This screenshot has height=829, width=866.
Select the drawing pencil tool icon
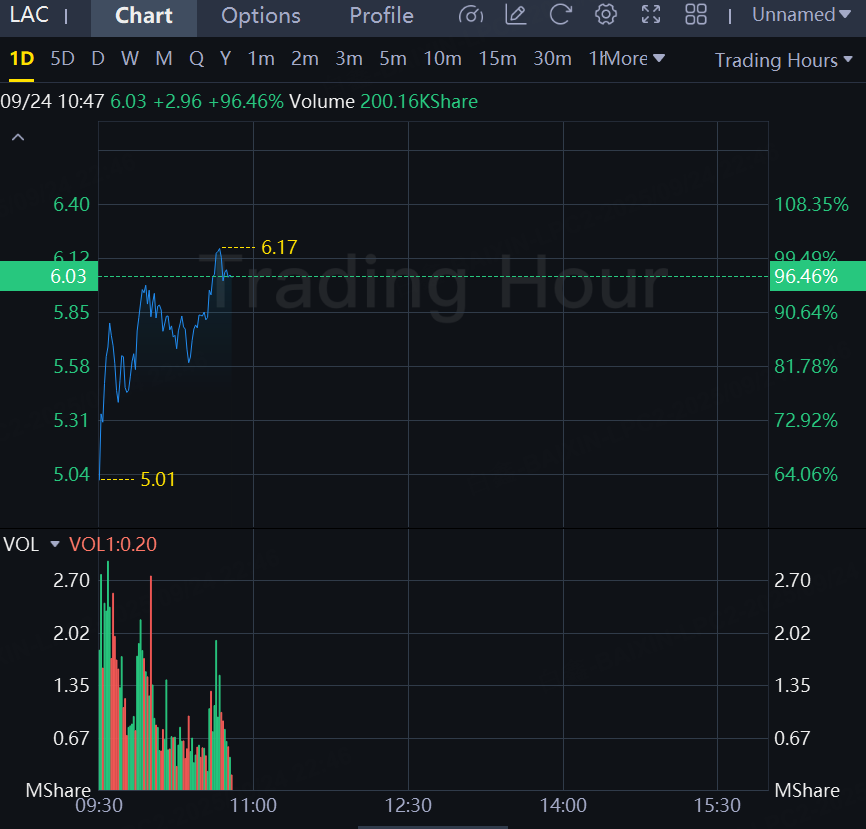(x=515, y=15)
